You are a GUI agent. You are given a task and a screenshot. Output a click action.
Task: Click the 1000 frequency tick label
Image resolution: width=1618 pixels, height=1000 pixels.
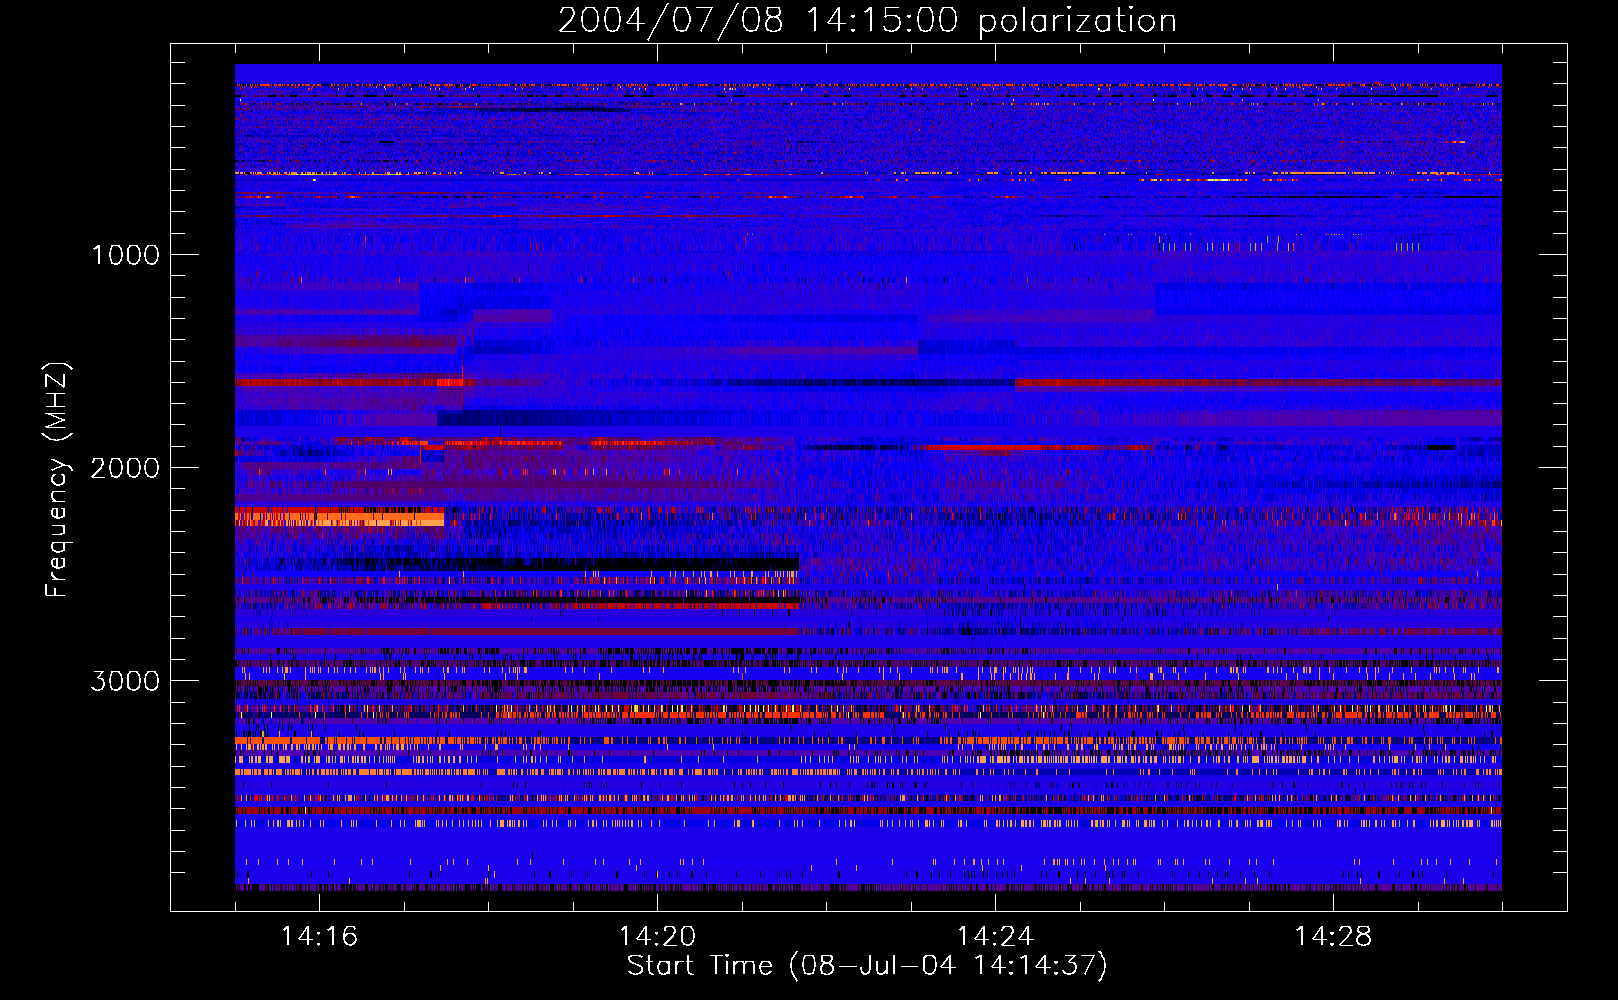coord(125,255)
